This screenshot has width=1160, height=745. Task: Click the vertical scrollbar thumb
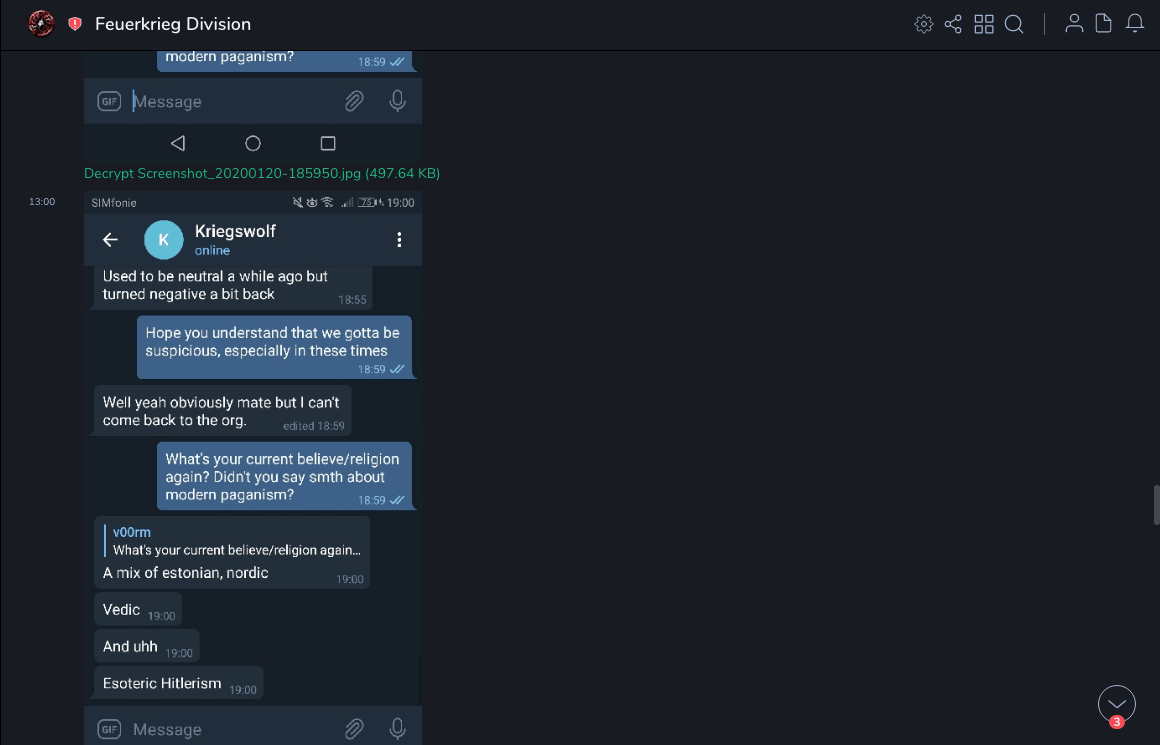coord(1156,505)
